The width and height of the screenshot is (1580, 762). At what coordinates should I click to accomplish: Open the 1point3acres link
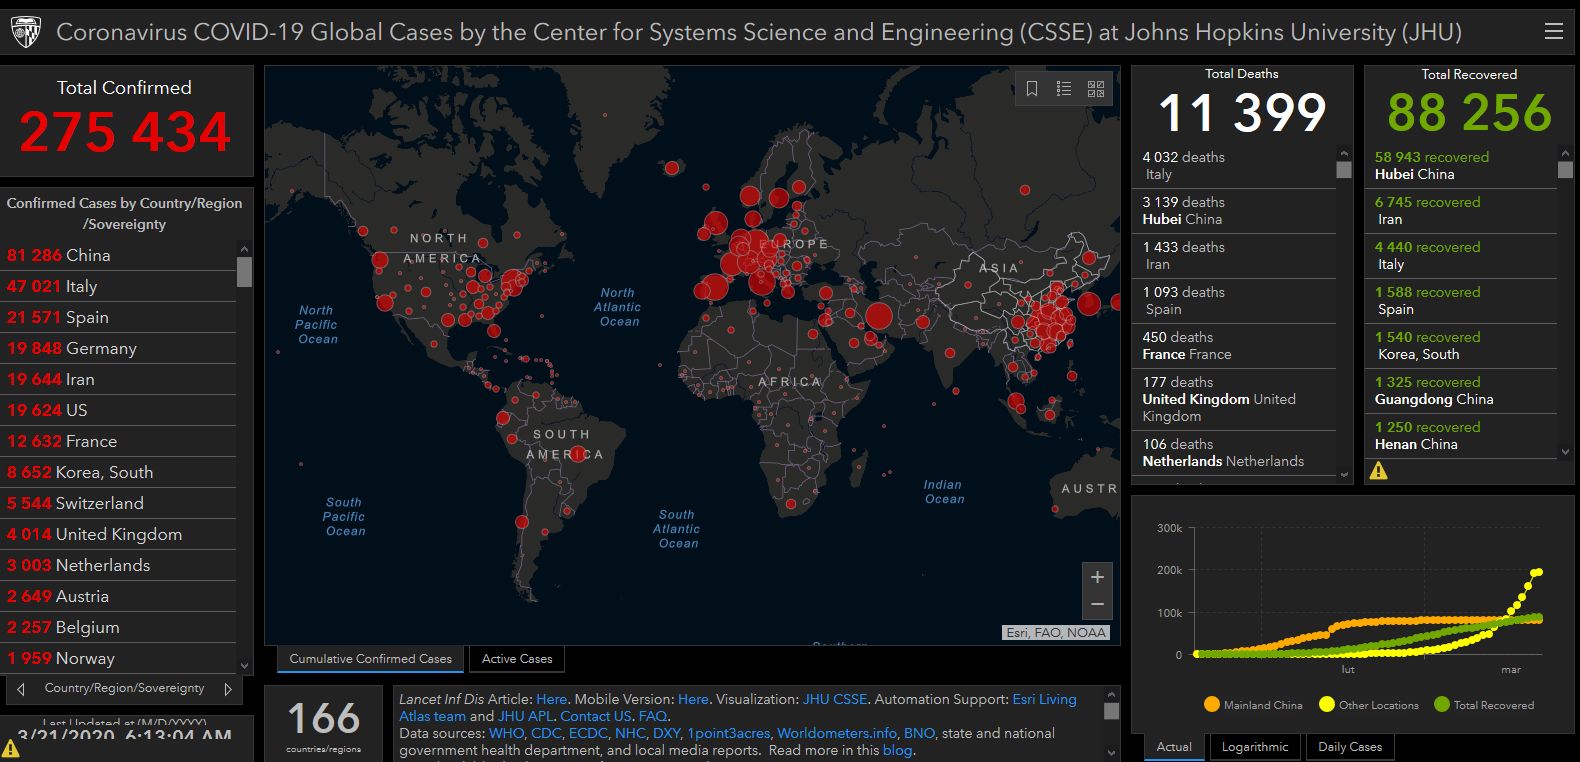click(x=728, y=733)
